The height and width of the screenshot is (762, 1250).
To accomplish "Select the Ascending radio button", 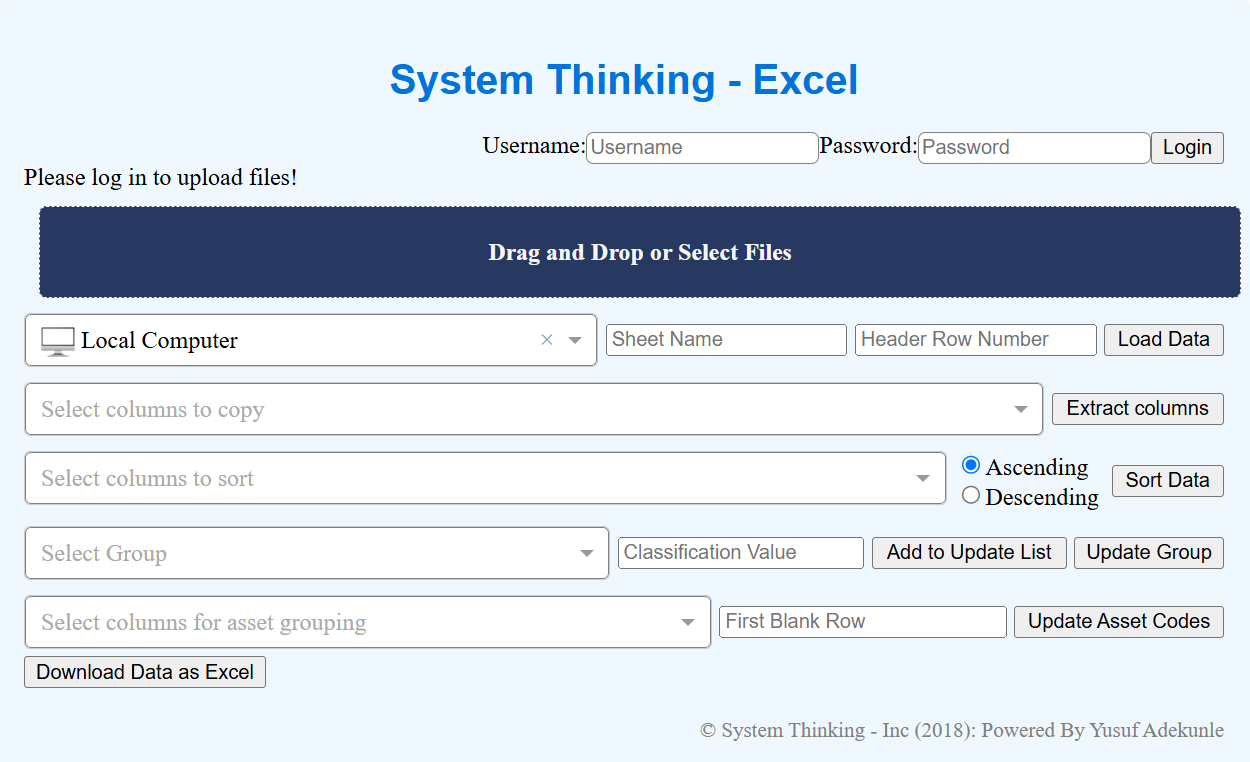I will [x=971, y=465].
